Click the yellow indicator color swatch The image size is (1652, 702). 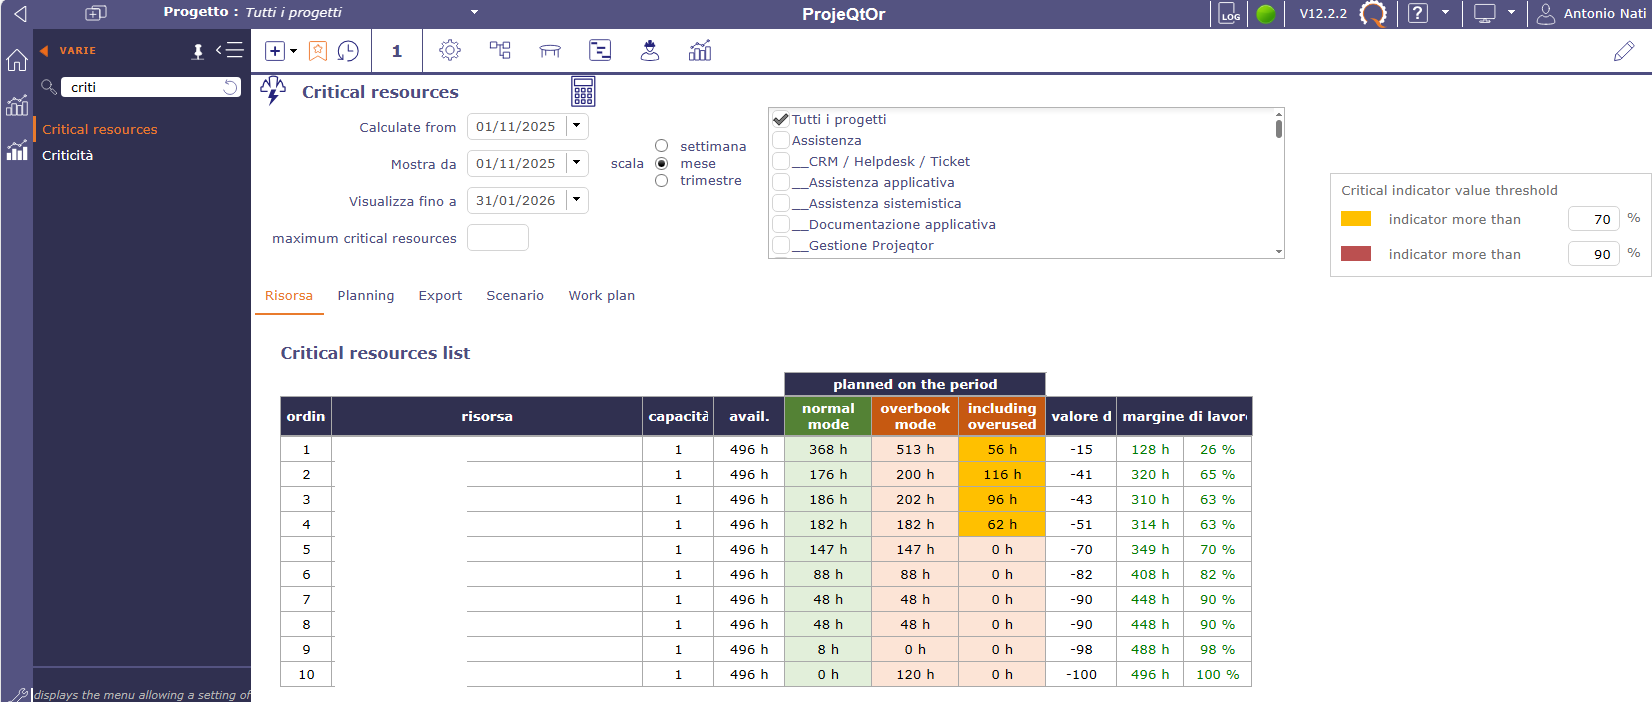coord(1355,219)
